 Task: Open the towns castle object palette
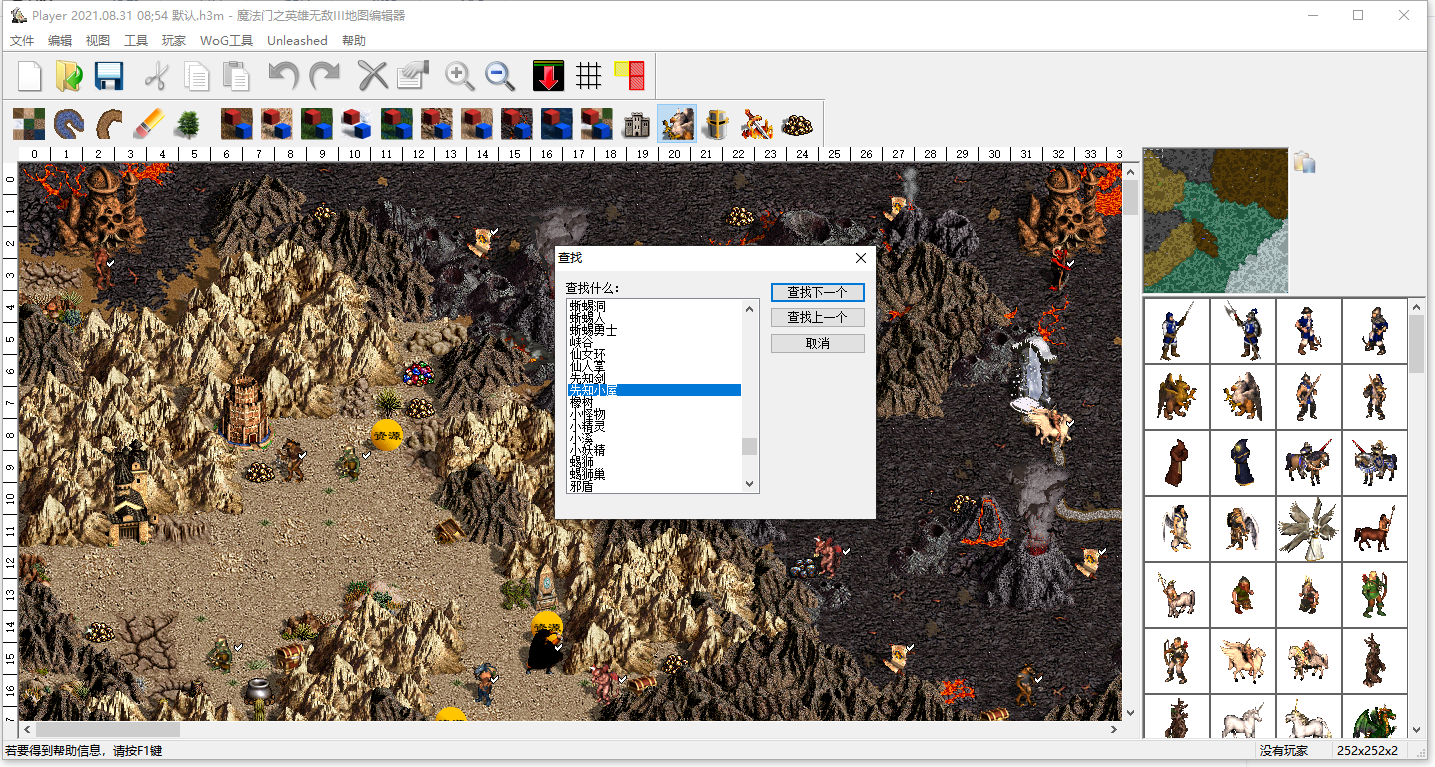(637, 124)
